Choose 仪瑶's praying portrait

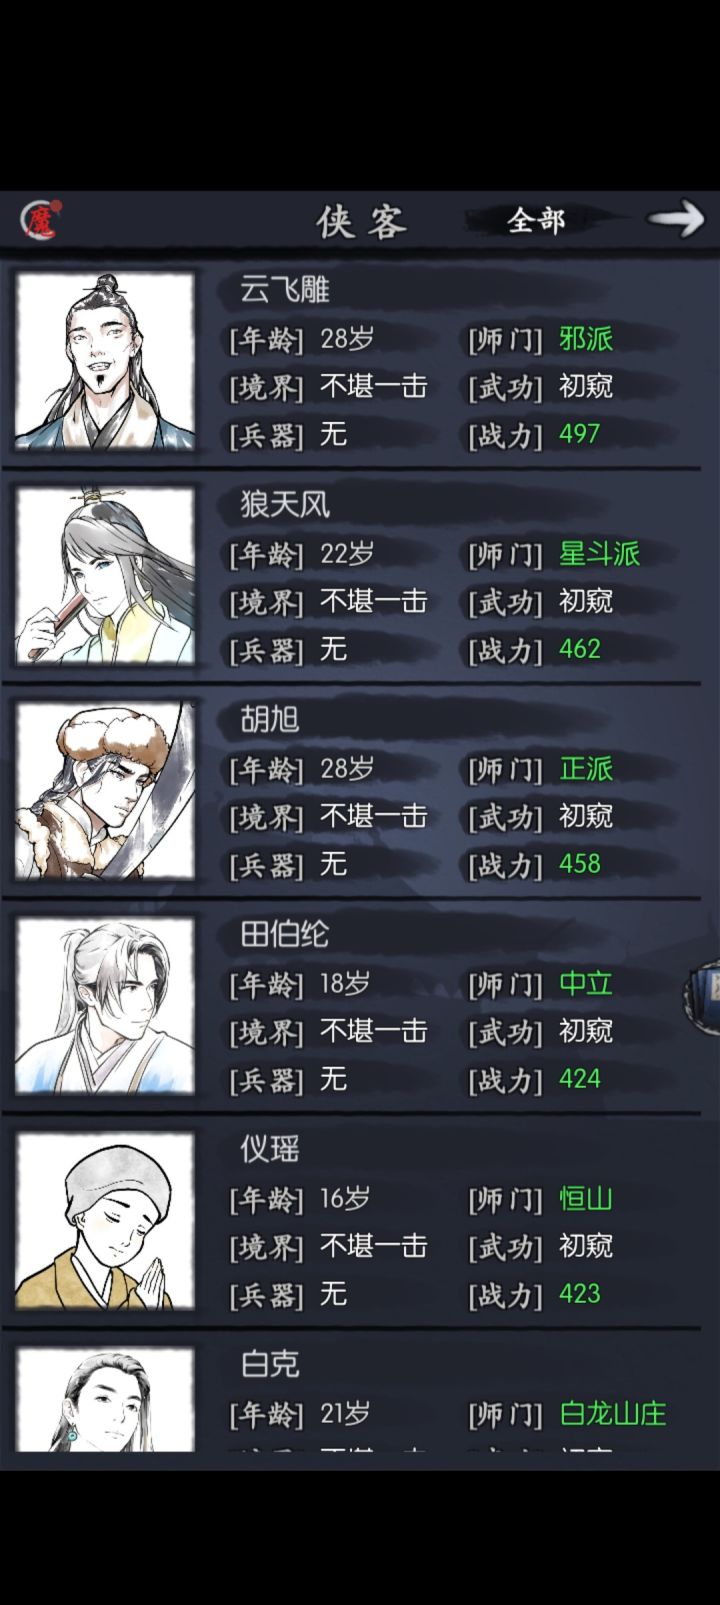[104, 1221]
